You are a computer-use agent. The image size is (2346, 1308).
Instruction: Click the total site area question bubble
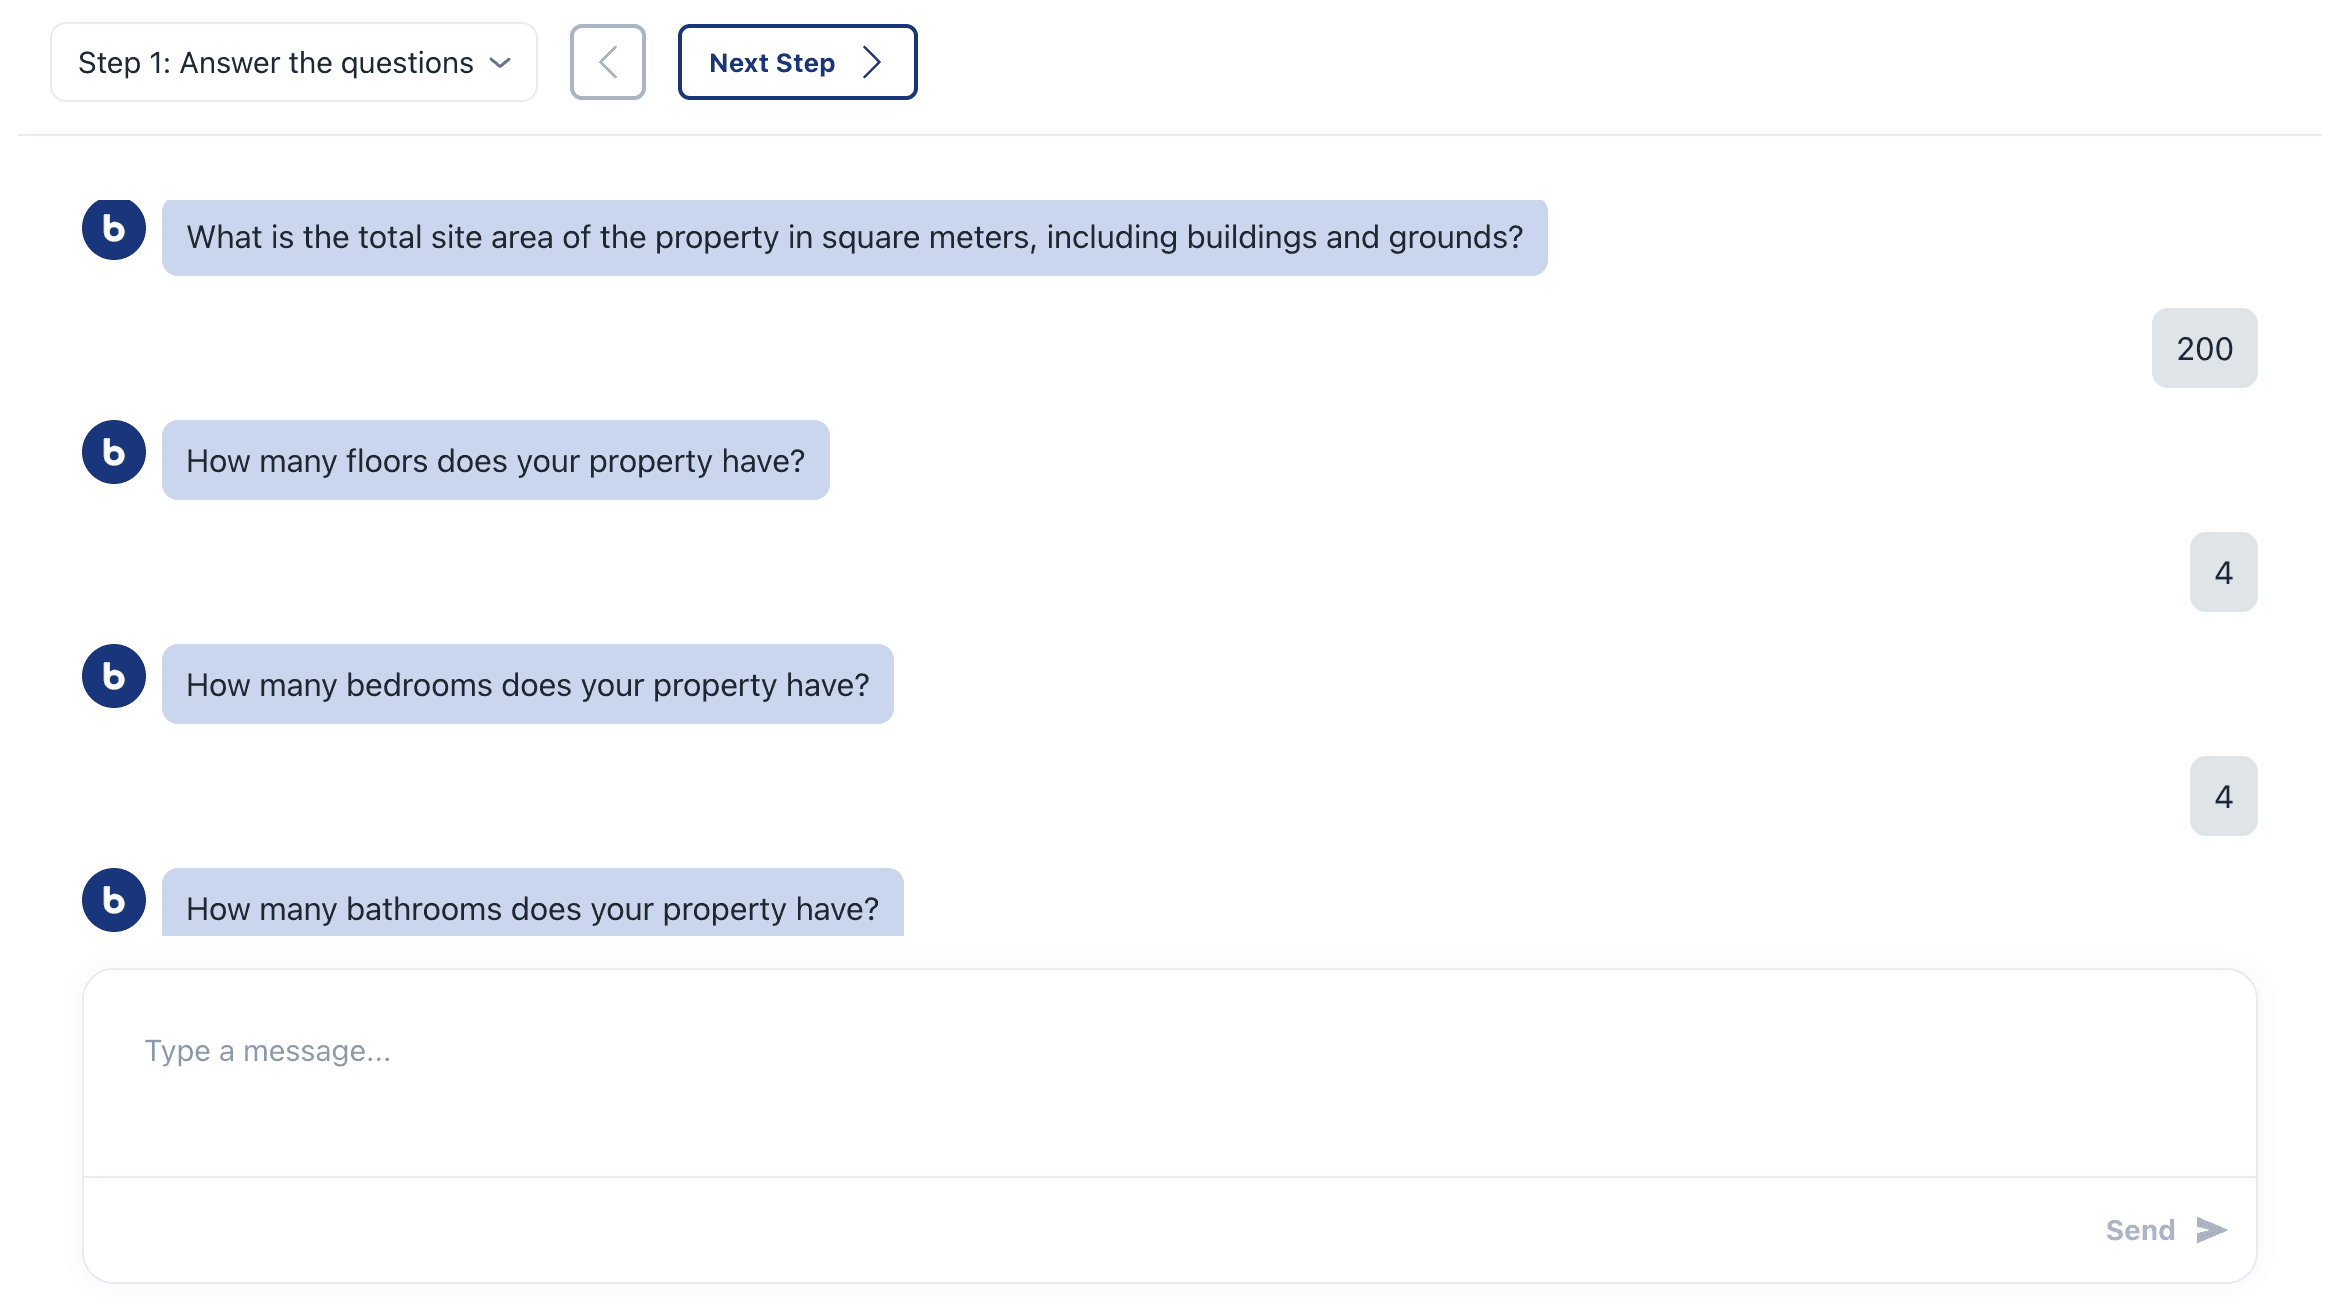(854, 238)
